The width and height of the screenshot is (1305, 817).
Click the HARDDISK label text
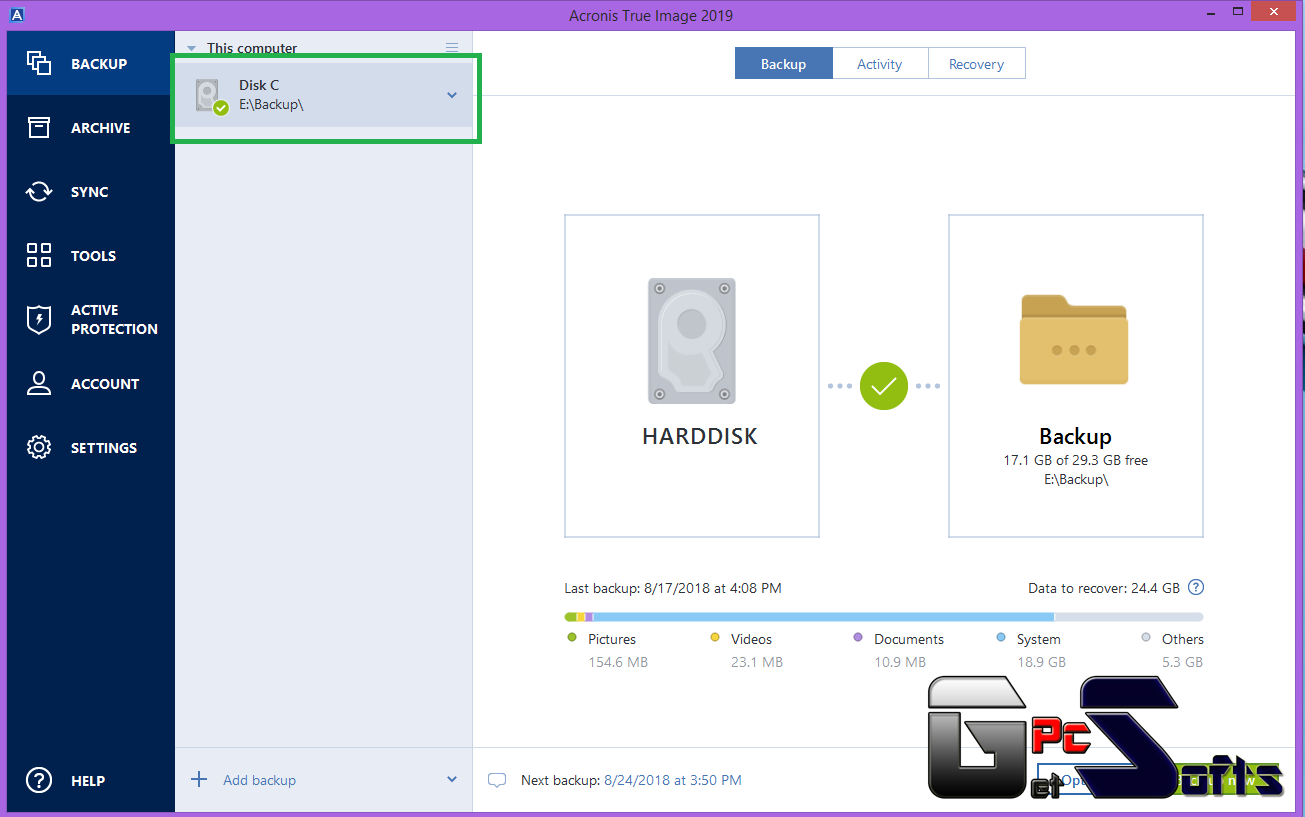pyautogui.click(x=700, y=437)
